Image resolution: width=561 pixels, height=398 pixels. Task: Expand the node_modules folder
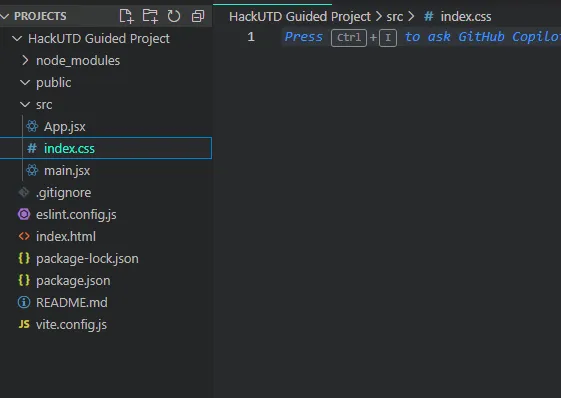(x=25, y=60)
